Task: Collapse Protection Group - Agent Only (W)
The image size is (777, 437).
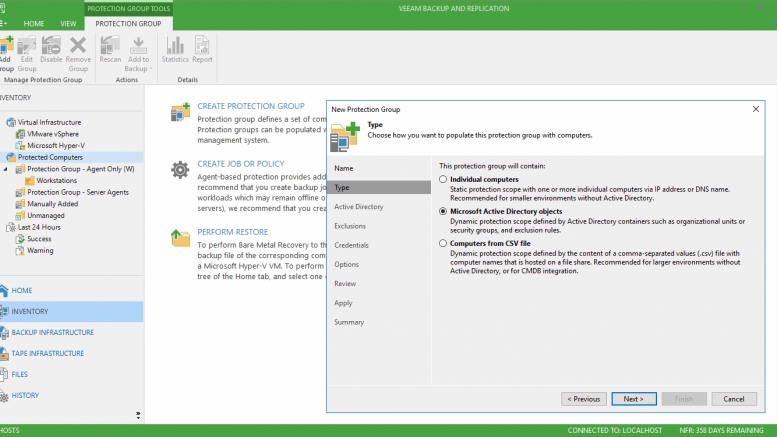Action: pos(5,169)
